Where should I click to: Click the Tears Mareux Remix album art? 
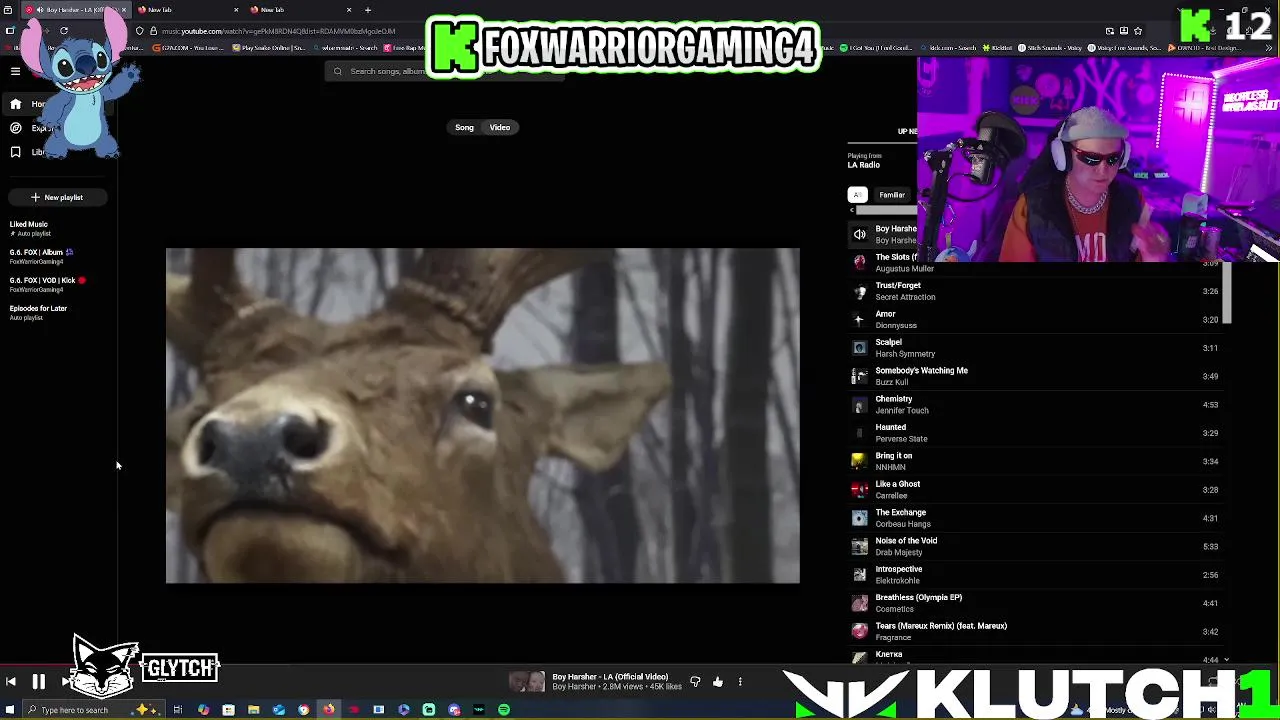tap(859, 631)
